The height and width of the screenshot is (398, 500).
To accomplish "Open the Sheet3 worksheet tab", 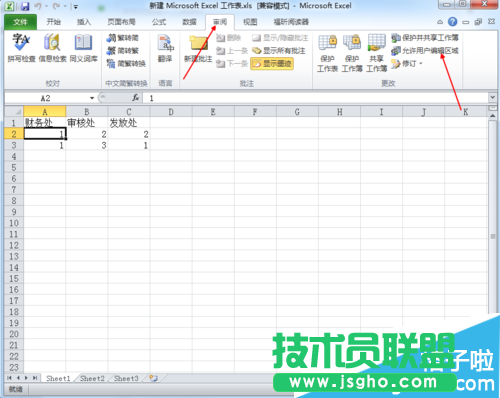I will [x=126, y=378].
